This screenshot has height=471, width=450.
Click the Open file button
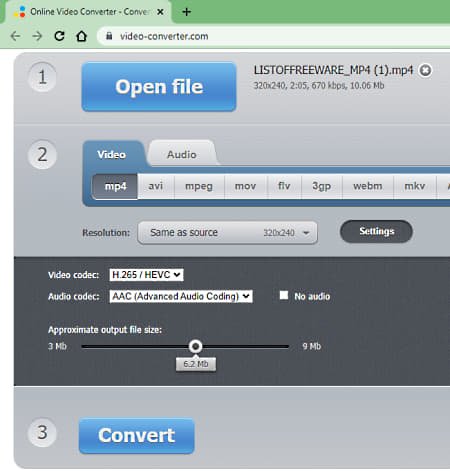159,87
